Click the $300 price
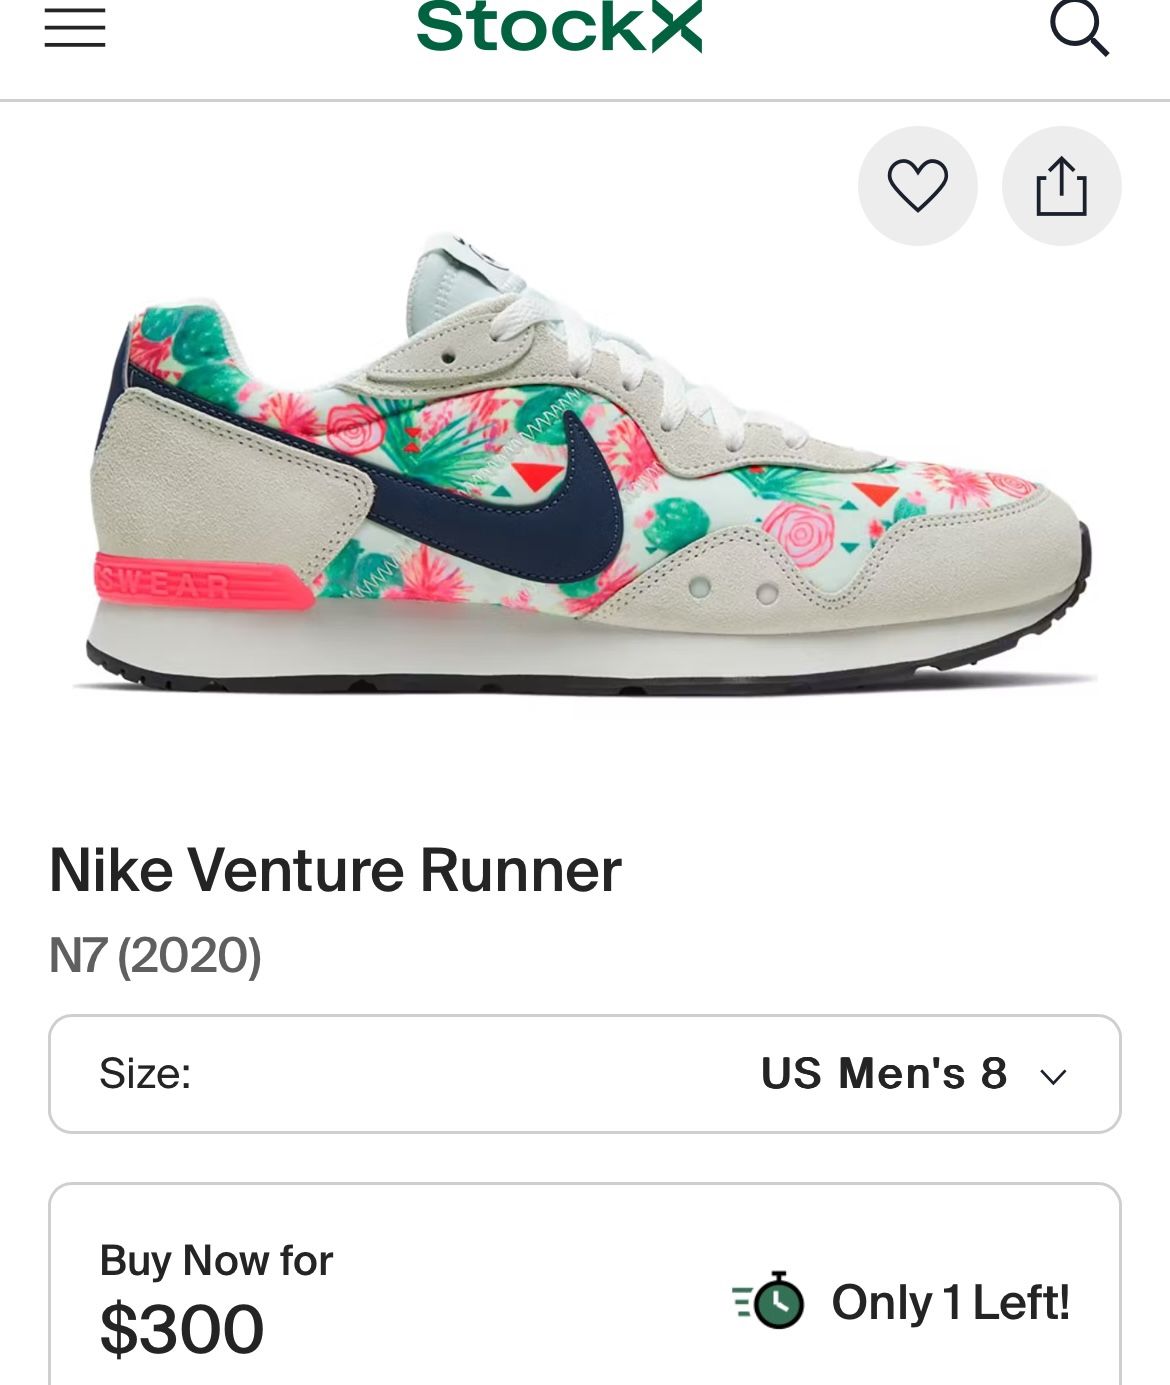This screenshot has height=1385, width=1170. pyautogui.click(x=182, y=1330)
